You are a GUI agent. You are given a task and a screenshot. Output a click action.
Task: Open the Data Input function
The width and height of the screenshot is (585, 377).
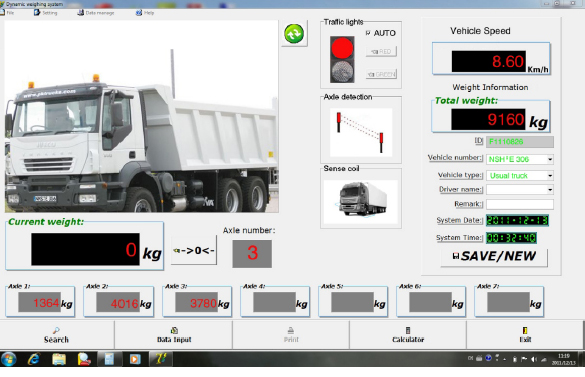click(x=174, y=335)
